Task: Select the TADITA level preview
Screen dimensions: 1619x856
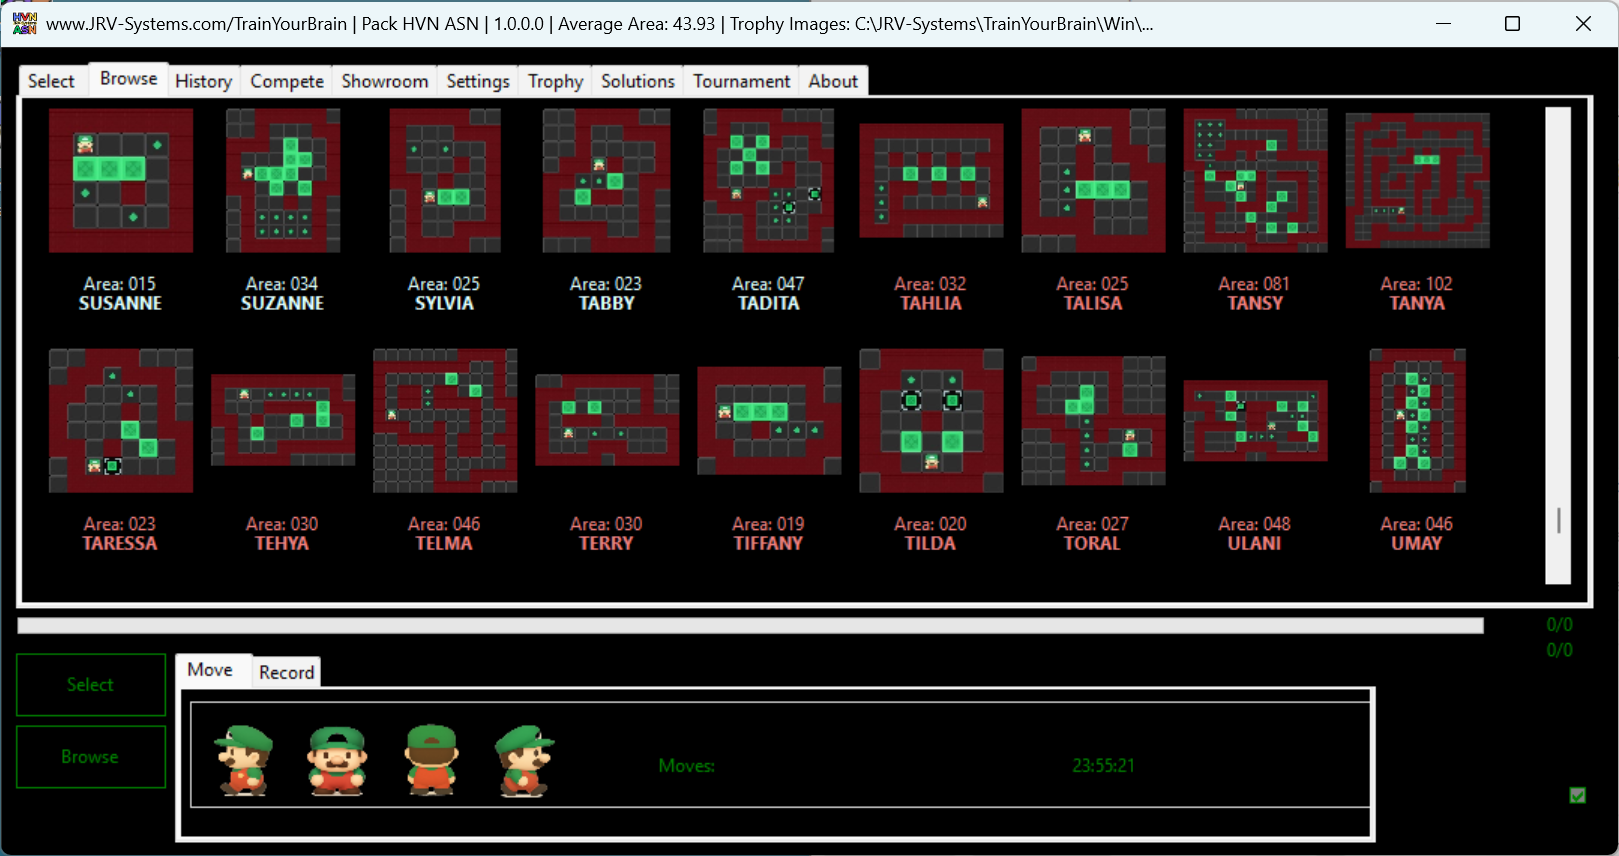Action: click(769, 180)
